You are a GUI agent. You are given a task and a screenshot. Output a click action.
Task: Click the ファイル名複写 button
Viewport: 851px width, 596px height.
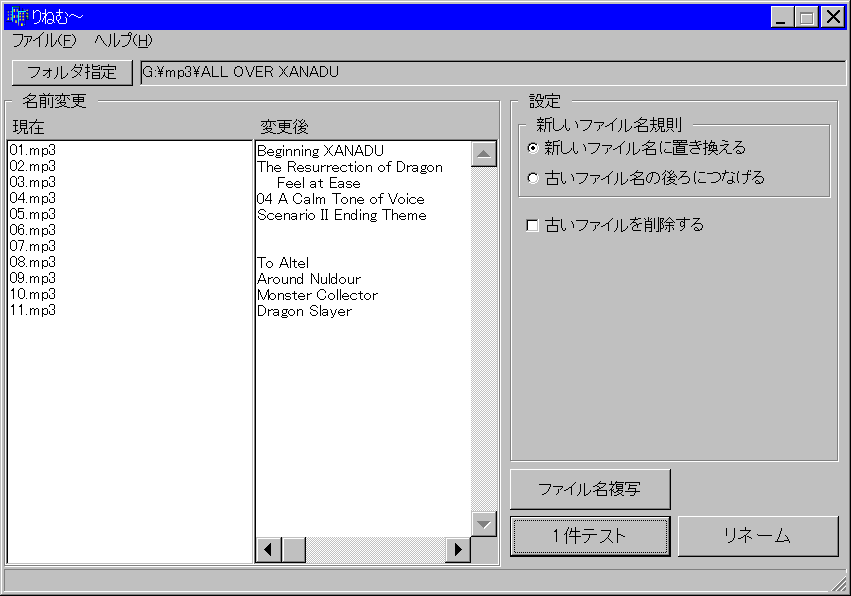pyautogui.click(x=590, y=489)
